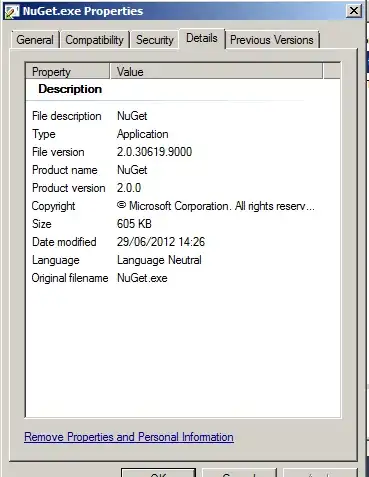The width and height of the screenshot is (369, 477).
Task: Click the Cancel button
Action: coord(239,473)
